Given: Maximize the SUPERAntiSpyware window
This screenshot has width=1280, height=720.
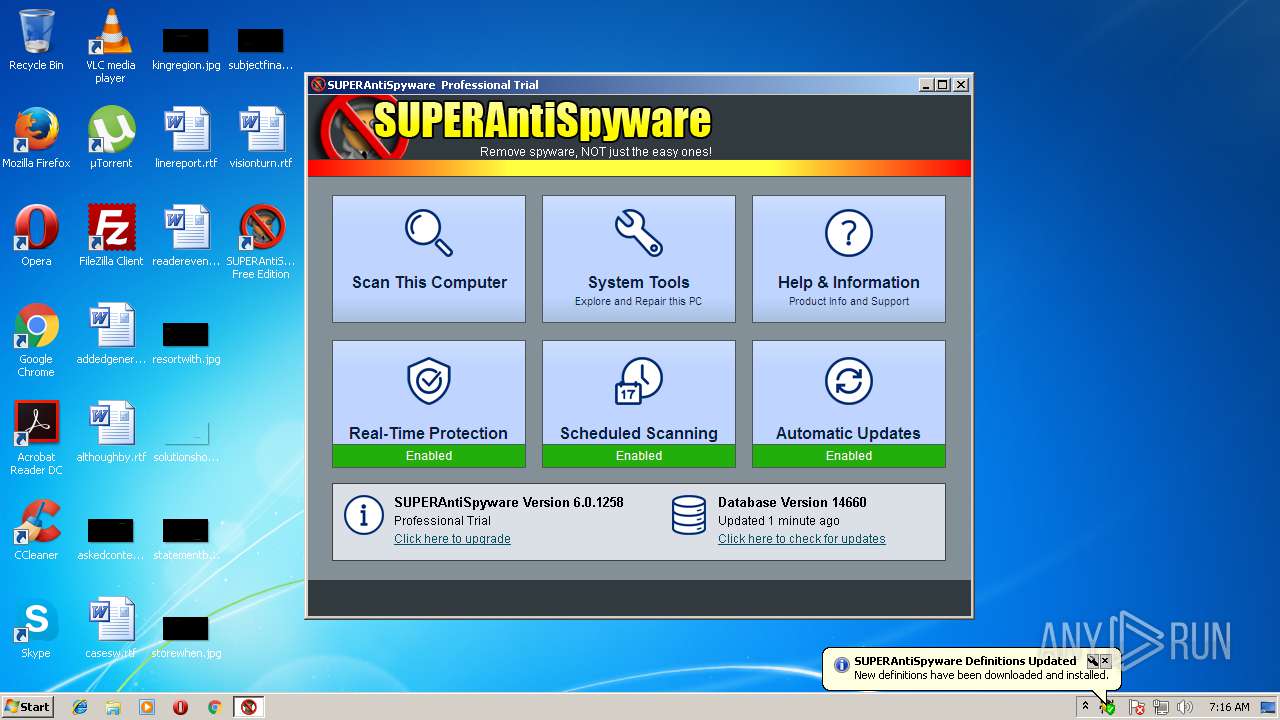Looking at the screenshot, I should [x=943, y=85].
